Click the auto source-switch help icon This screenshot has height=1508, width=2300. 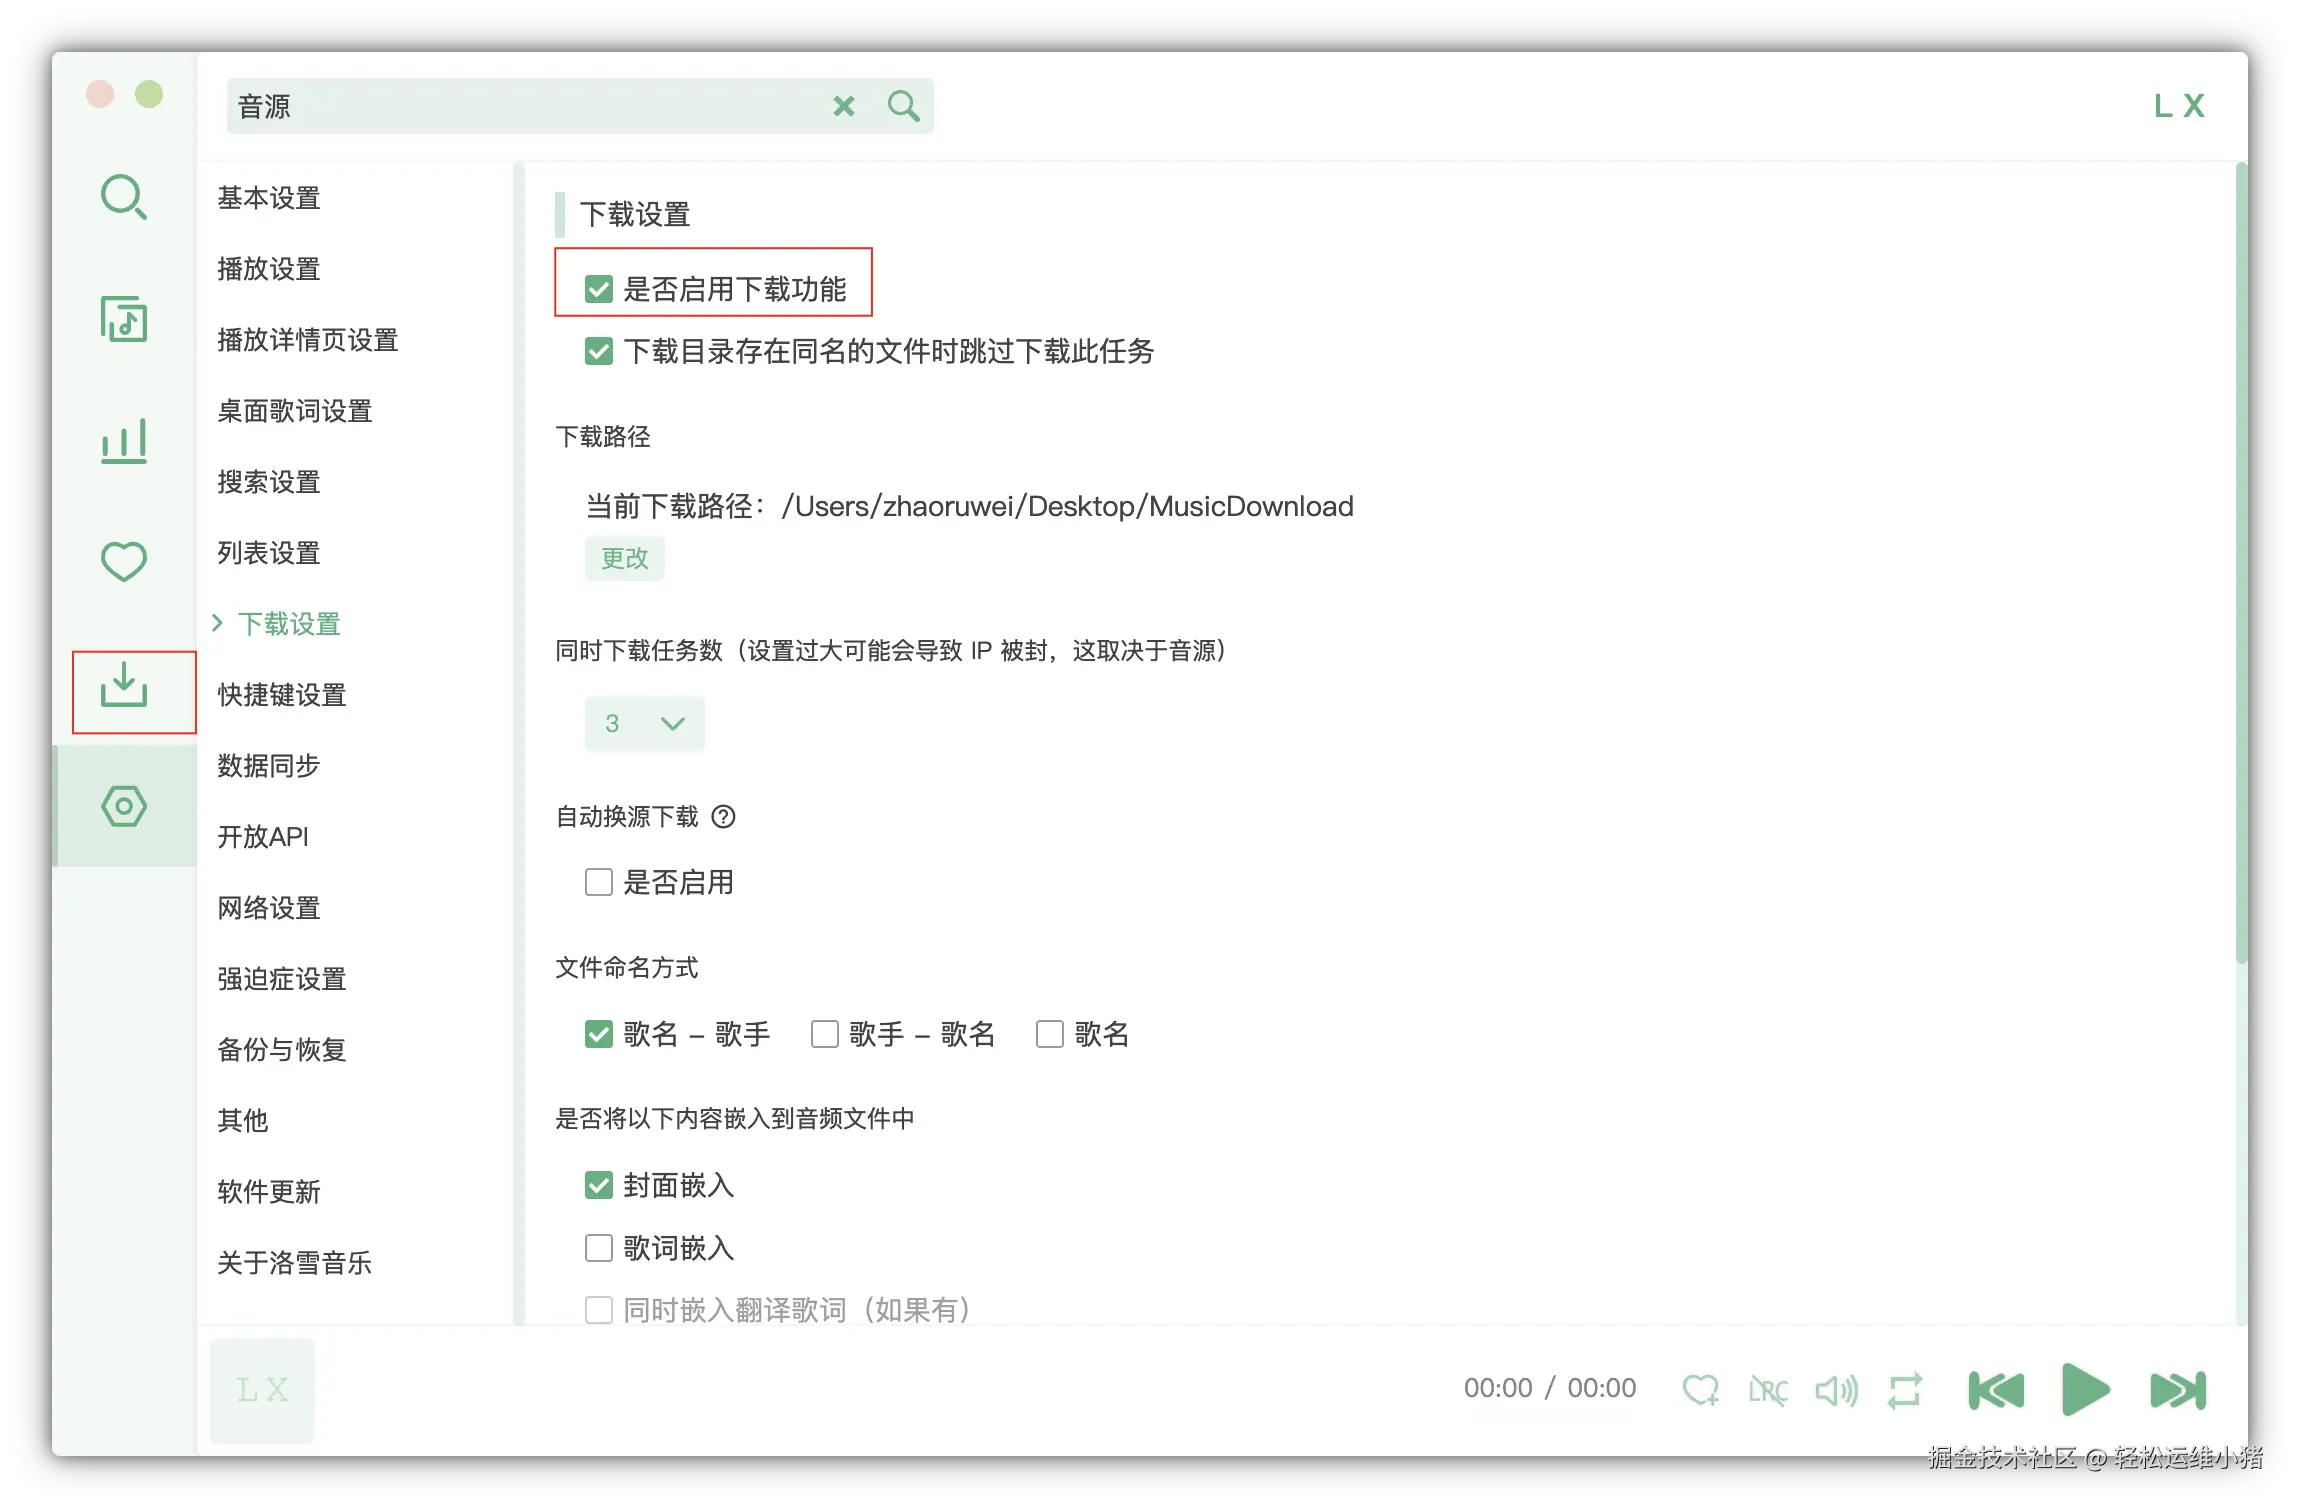pyautogui.click(x=723, y=817)
